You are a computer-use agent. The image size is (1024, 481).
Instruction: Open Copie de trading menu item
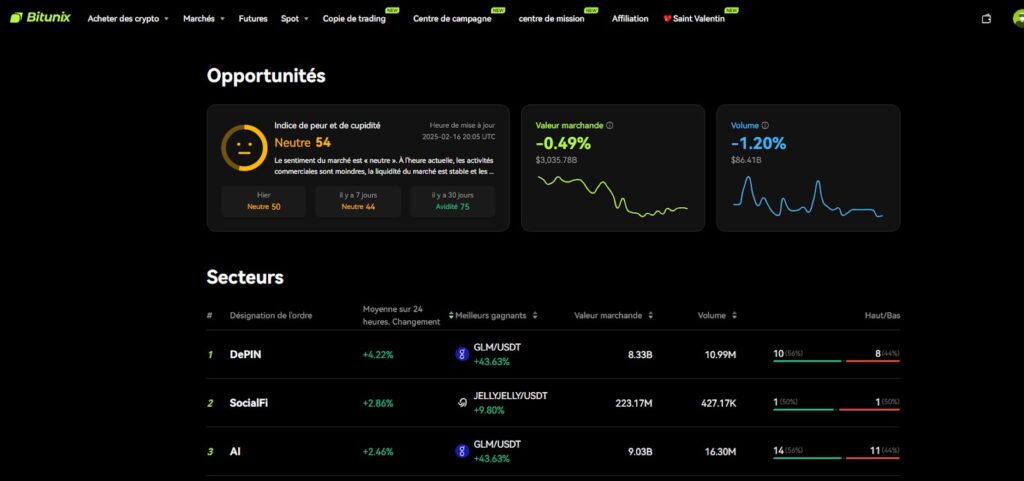tap(354, 19)
